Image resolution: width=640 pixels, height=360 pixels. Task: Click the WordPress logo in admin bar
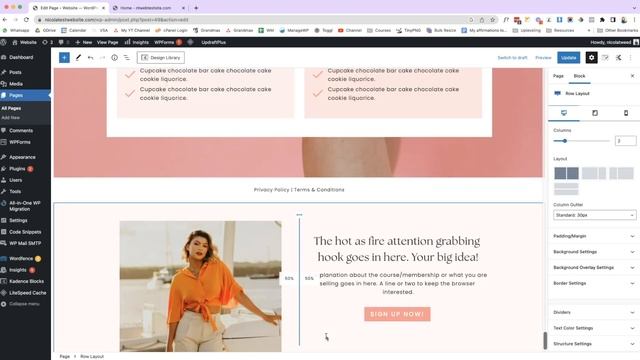point(4,42)
